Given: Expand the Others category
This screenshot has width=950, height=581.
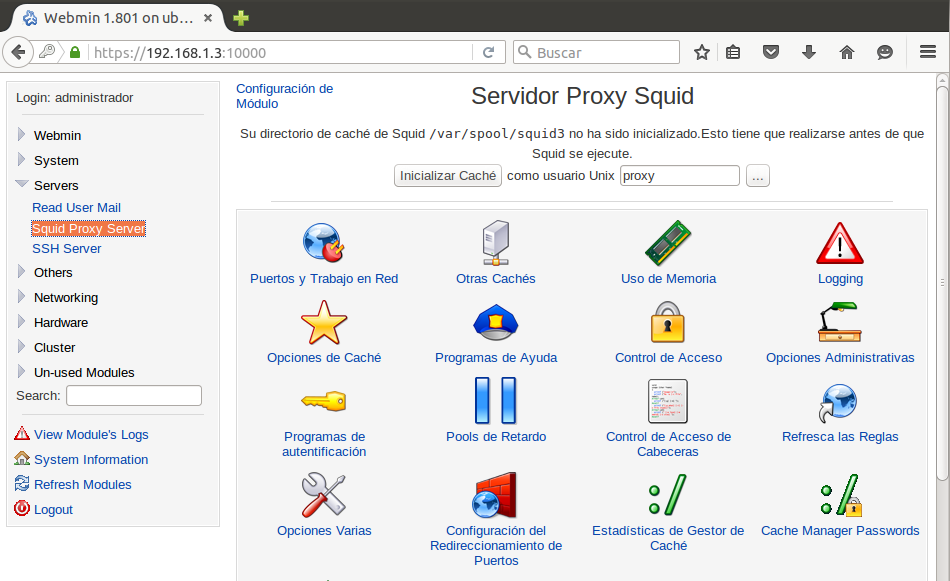Looking at the screenshot, I should 21,271.
